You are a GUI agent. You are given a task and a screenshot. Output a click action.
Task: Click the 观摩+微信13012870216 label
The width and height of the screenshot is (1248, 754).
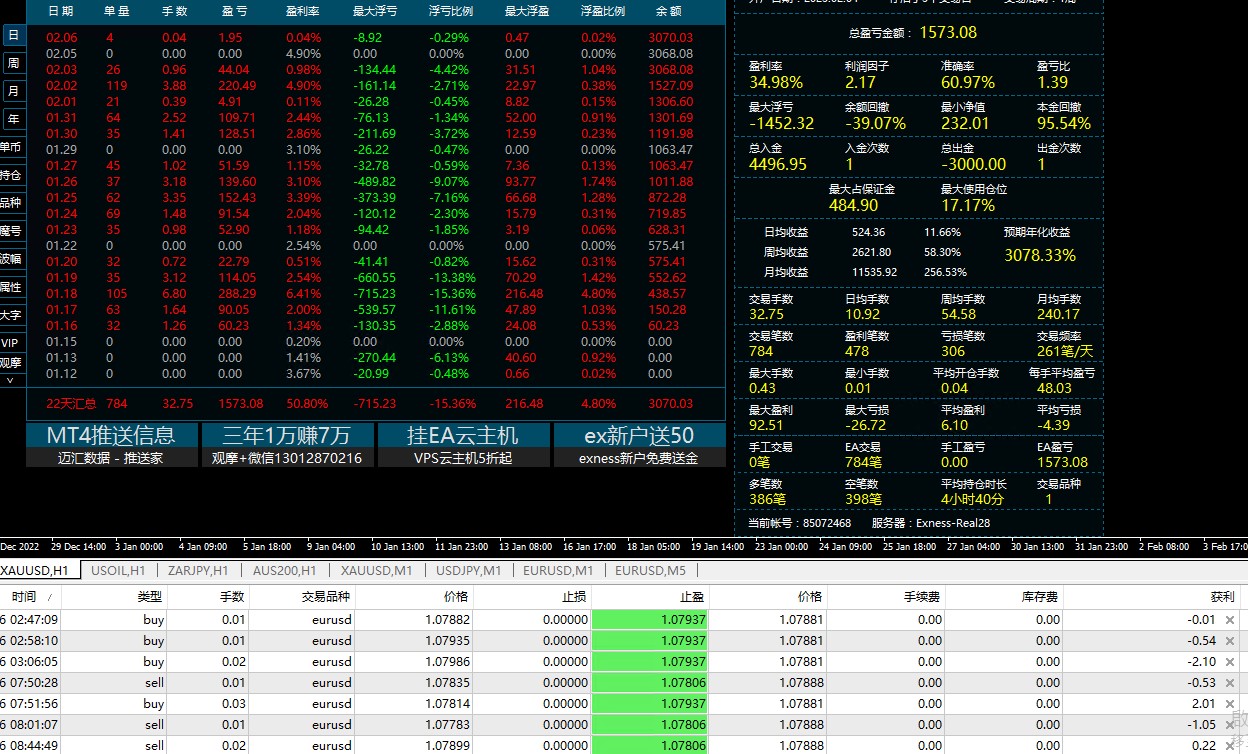[x=287, y=458]
